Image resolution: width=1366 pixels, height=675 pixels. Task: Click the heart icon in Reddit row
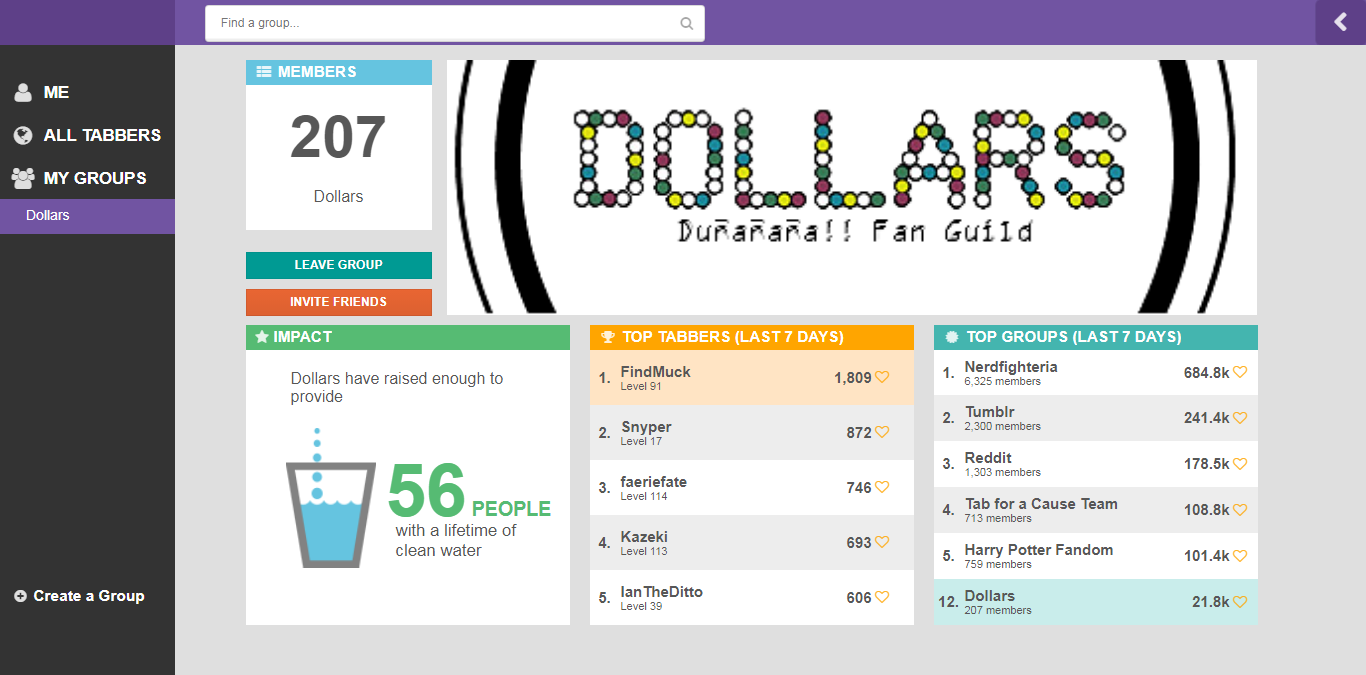[1240, 464]
